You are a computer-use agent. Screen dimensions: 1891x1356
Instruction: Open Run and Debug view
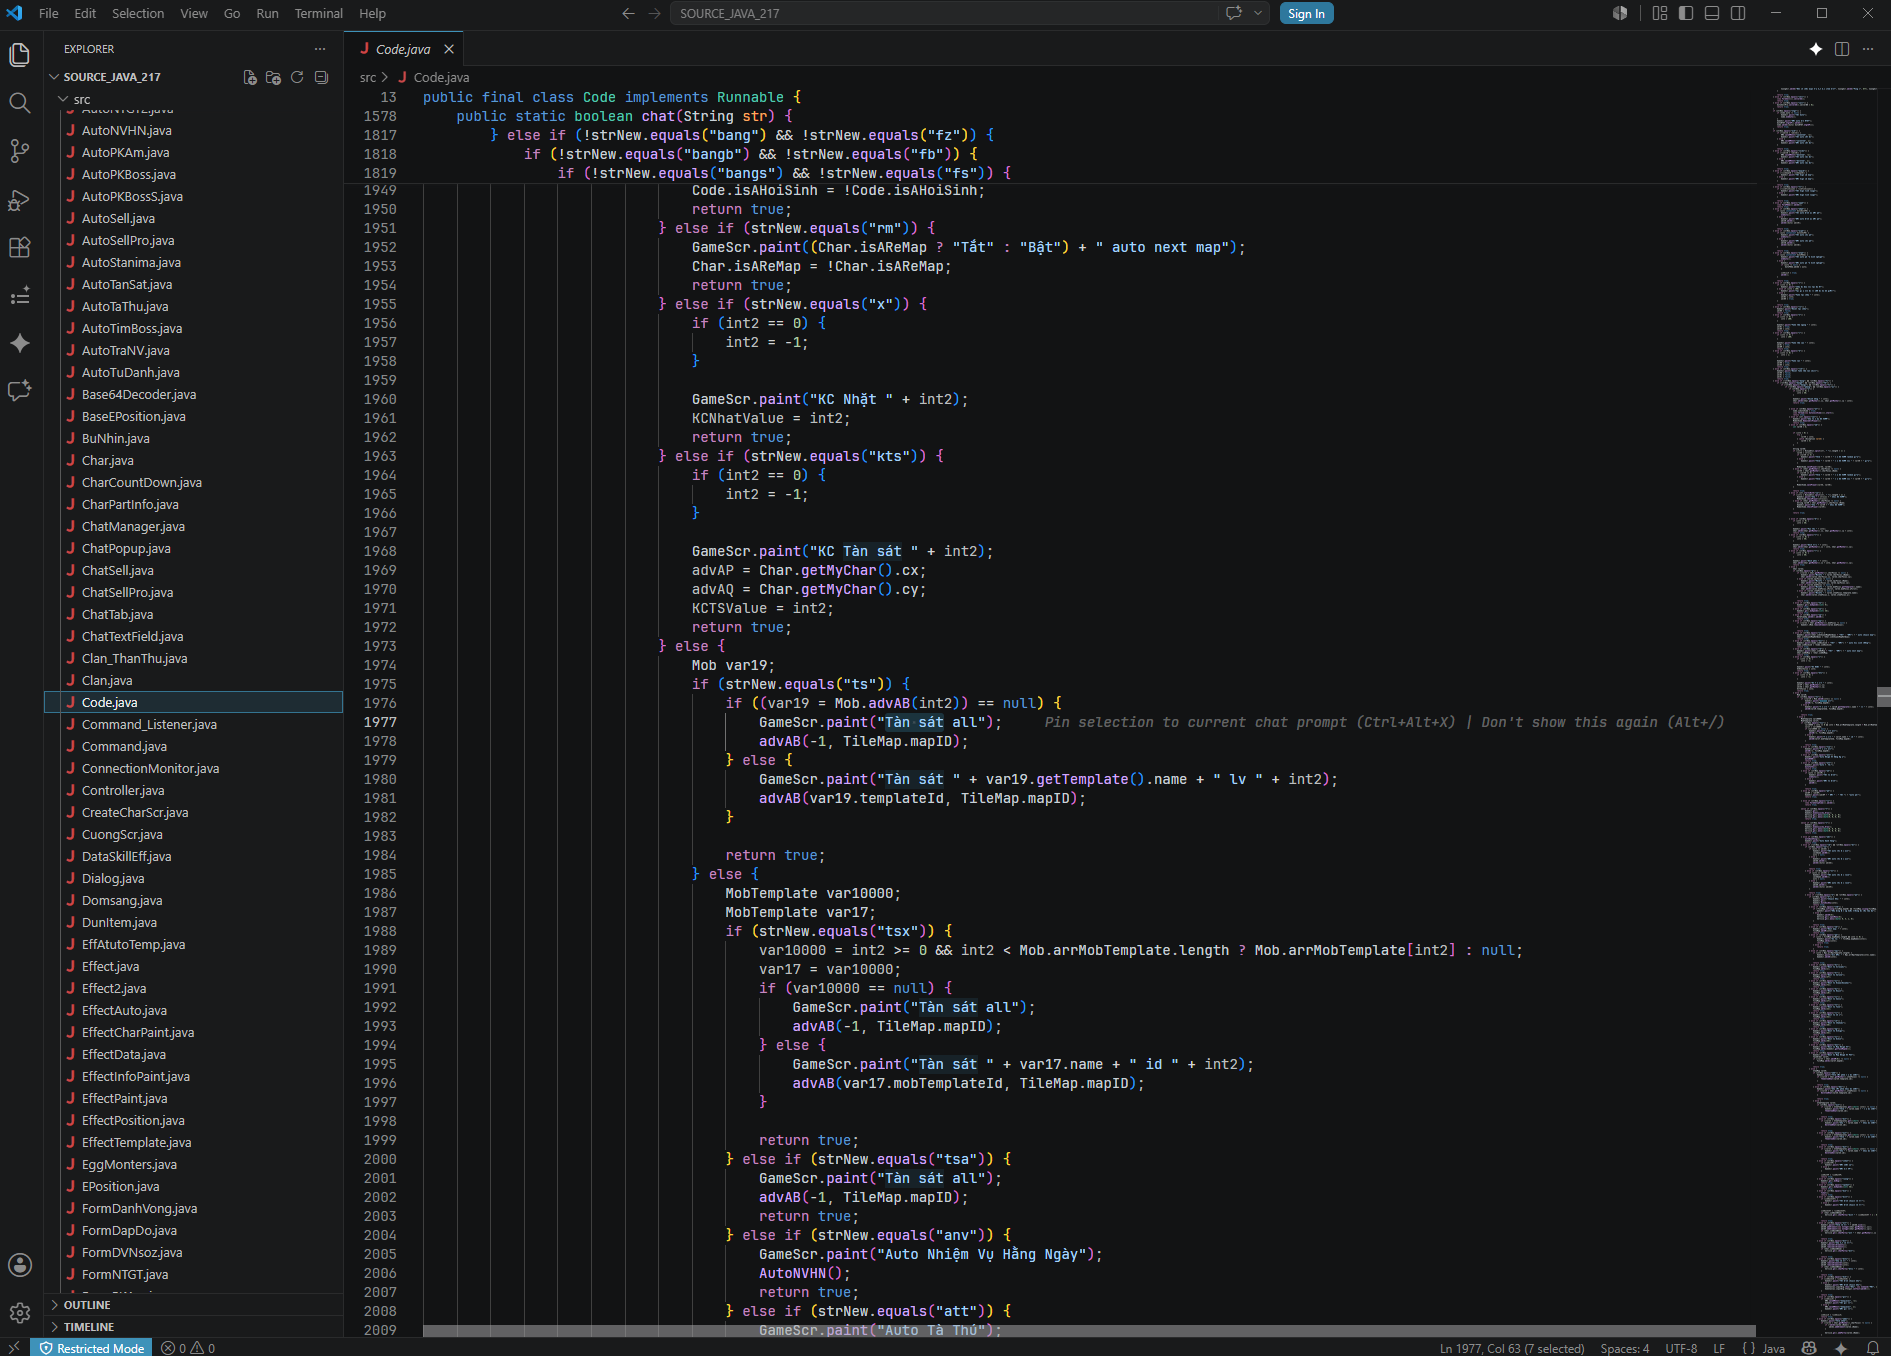(x=20, y=199)
